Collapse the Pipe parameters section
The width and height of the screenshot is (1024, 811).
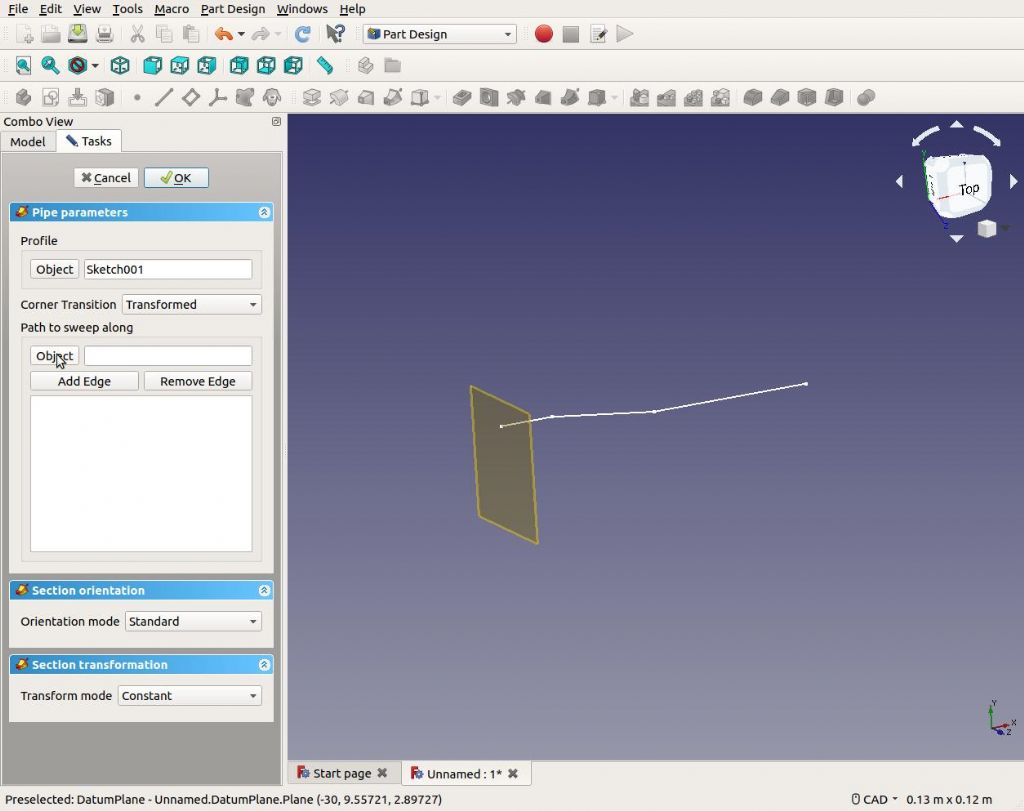coord(264,213)
